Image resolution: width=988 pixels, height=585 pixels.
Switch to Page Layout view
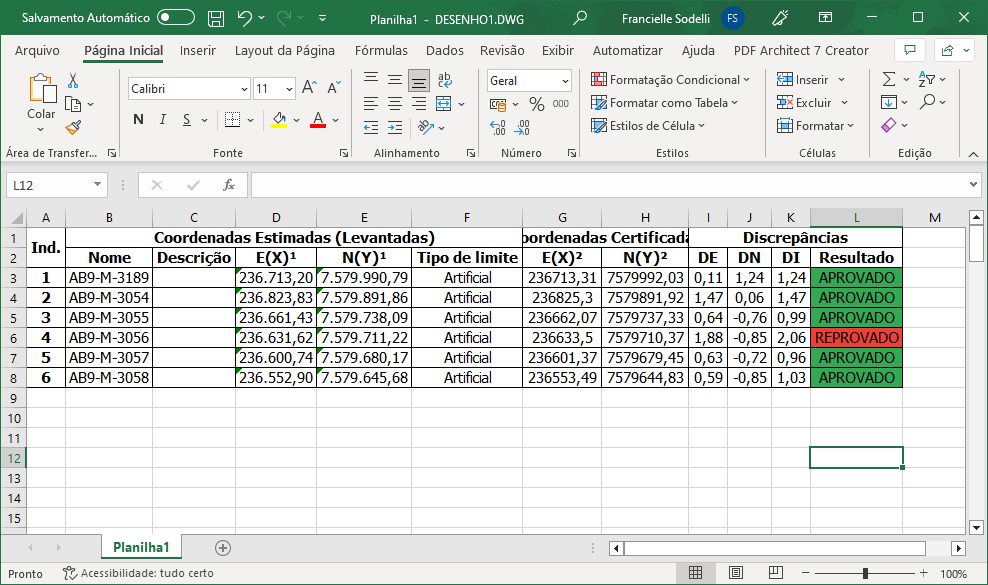pyautogui.click(x=735, y=572)
